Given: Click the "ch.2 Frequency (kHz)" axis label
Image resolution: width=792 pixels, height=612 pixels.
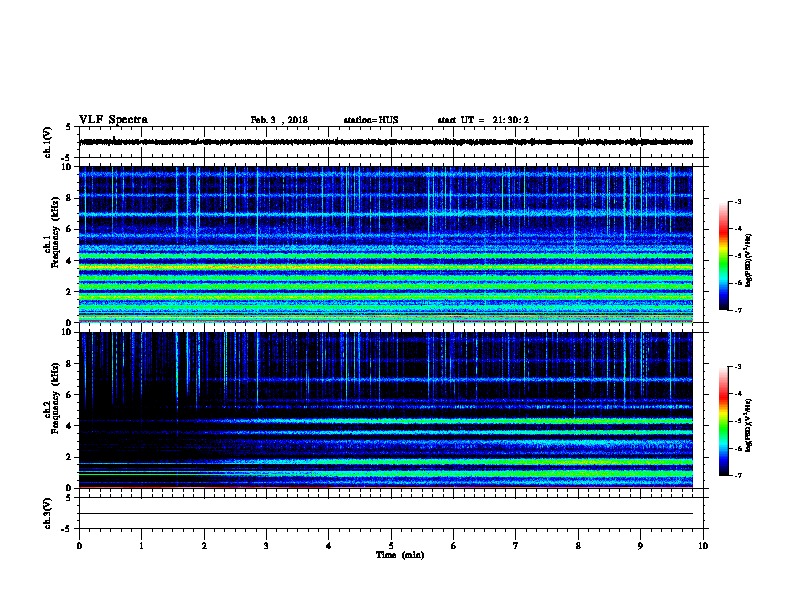Looking at the screenshot, I should point(52,398).
